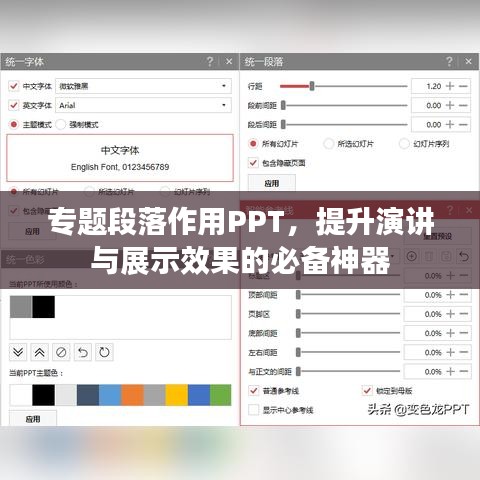Click 应用 button below the theme colors
Viewport: 480px width, 480px height.
tap(33, 419)
